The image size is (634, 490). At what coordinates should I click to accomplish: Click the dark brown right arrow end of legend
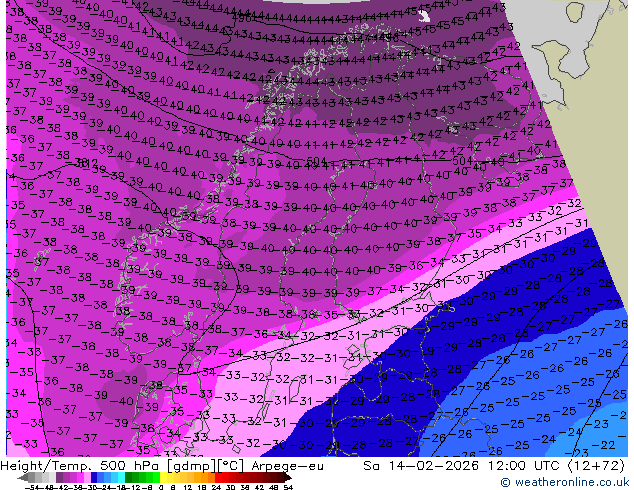(x=288, y=478)
